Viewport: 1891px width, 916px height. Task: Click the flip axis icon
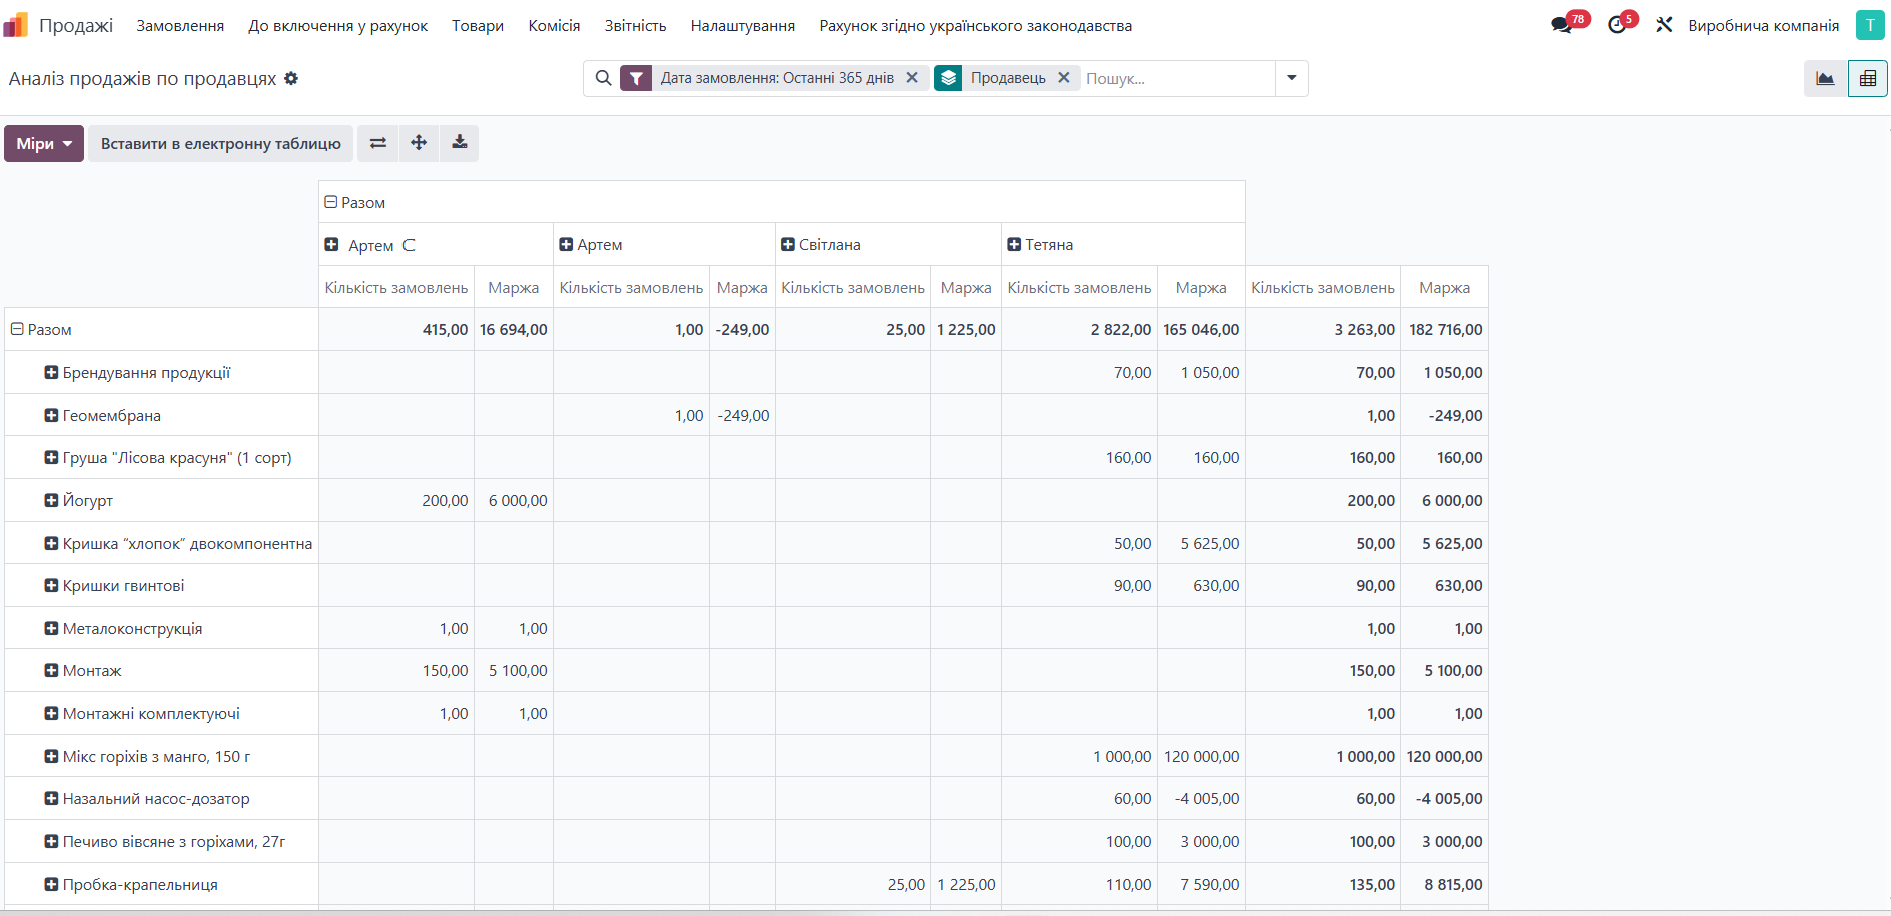(x=377, y=143)
